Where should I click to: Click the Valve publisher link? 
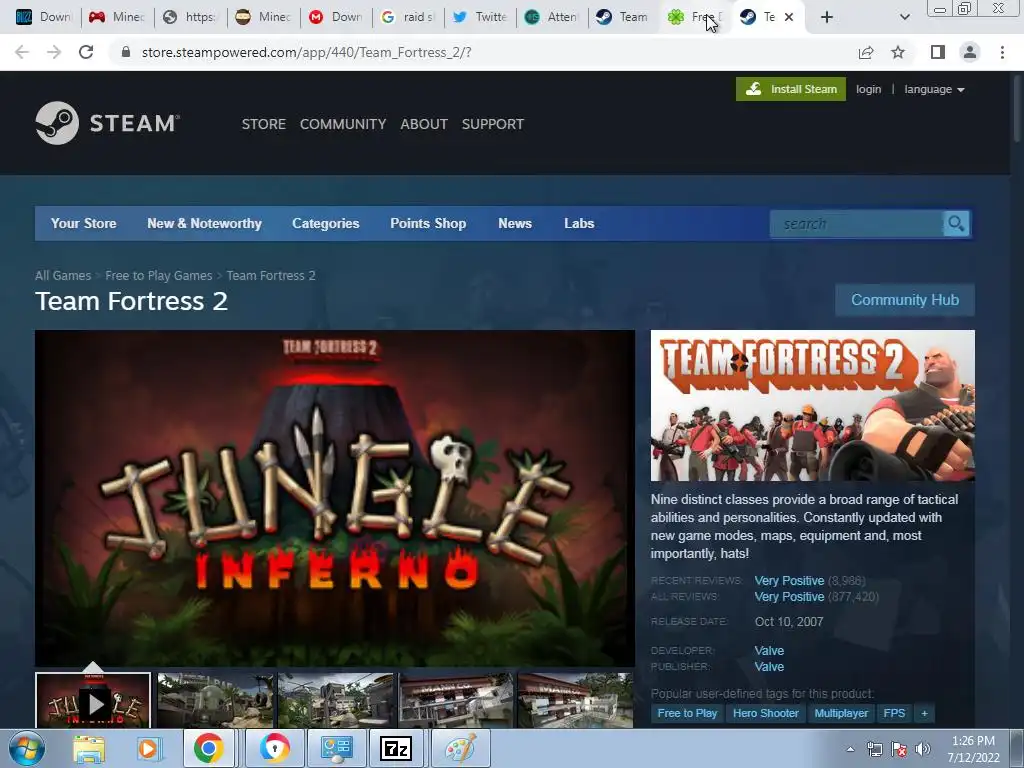point(769,667)
